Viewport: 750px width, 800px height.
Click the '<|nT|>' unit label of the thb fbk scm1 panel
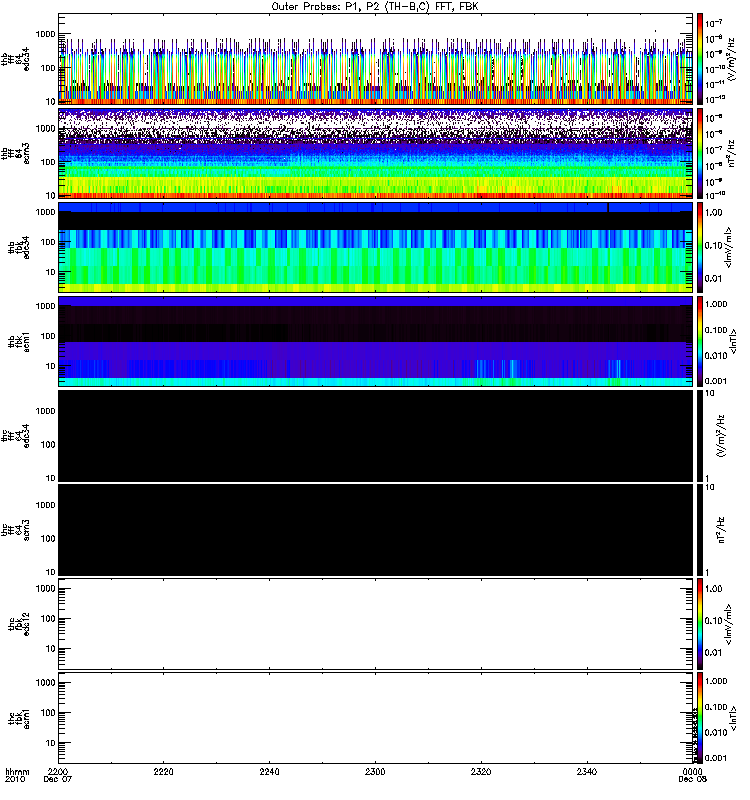733,341
